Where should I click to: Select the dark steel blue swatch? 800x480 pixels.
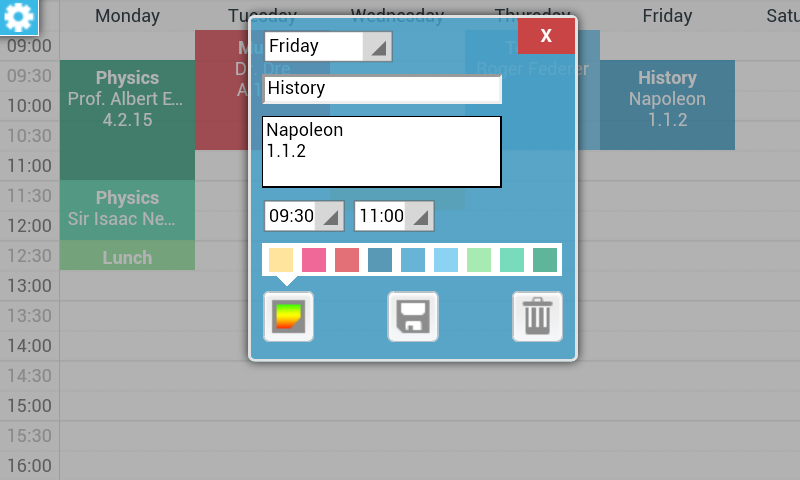[380, 260]
